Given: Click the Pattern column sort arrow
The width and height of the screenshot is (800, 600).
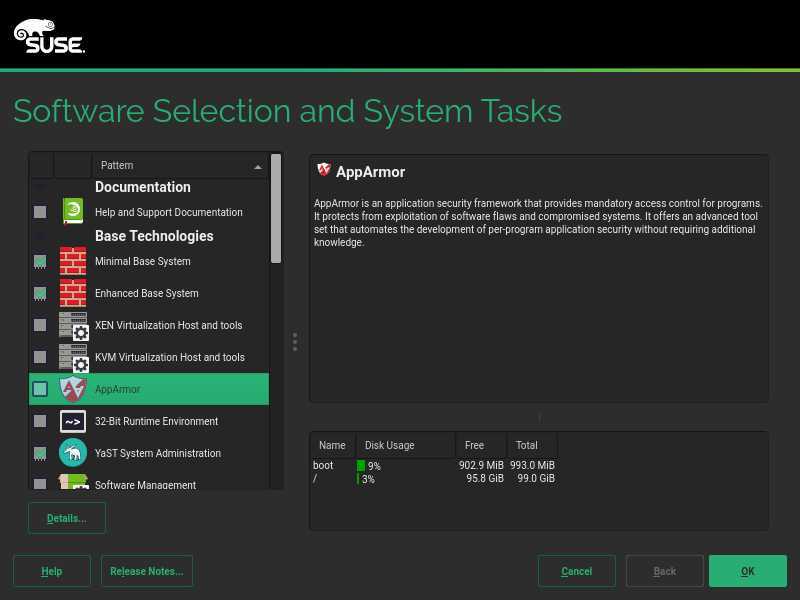Looking at the screenshot, I should 258,167.
